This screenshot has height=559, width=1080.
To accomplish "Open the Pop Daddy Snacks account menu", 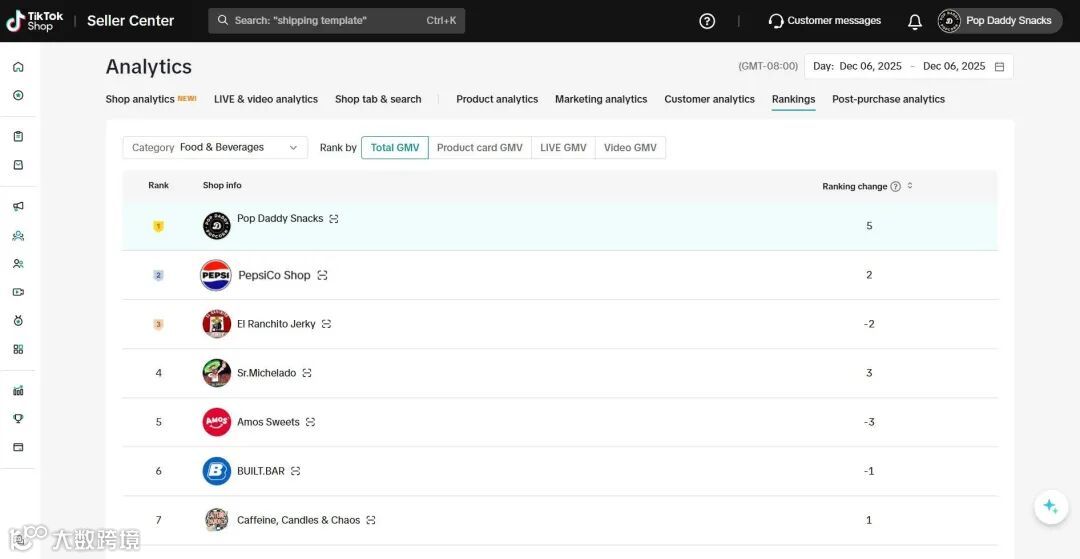I will pyautogui.click(x=999, y=21).
